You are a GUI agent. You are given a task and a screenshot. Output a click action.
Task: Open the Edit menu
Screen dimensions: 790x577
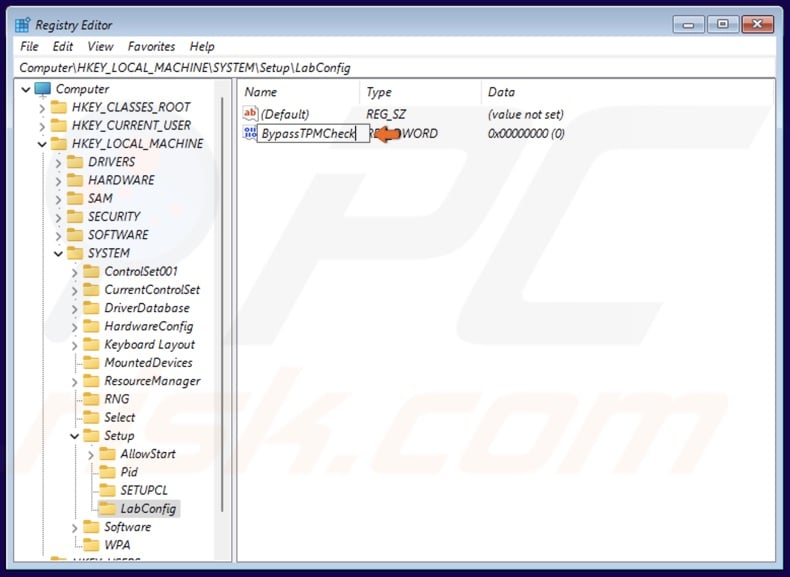coord(62,46)
